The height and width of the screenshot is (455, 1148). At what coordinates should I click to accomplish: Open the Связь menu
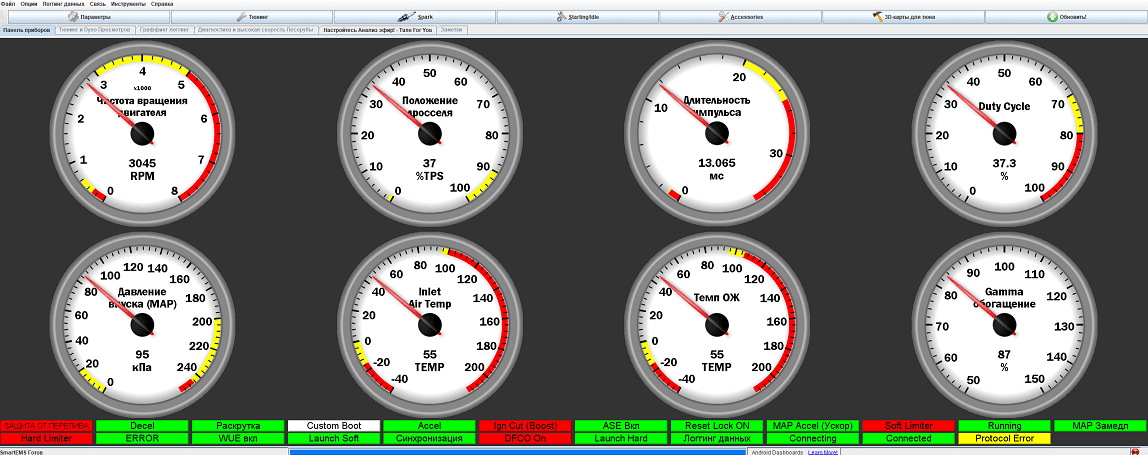click(97, 4)
